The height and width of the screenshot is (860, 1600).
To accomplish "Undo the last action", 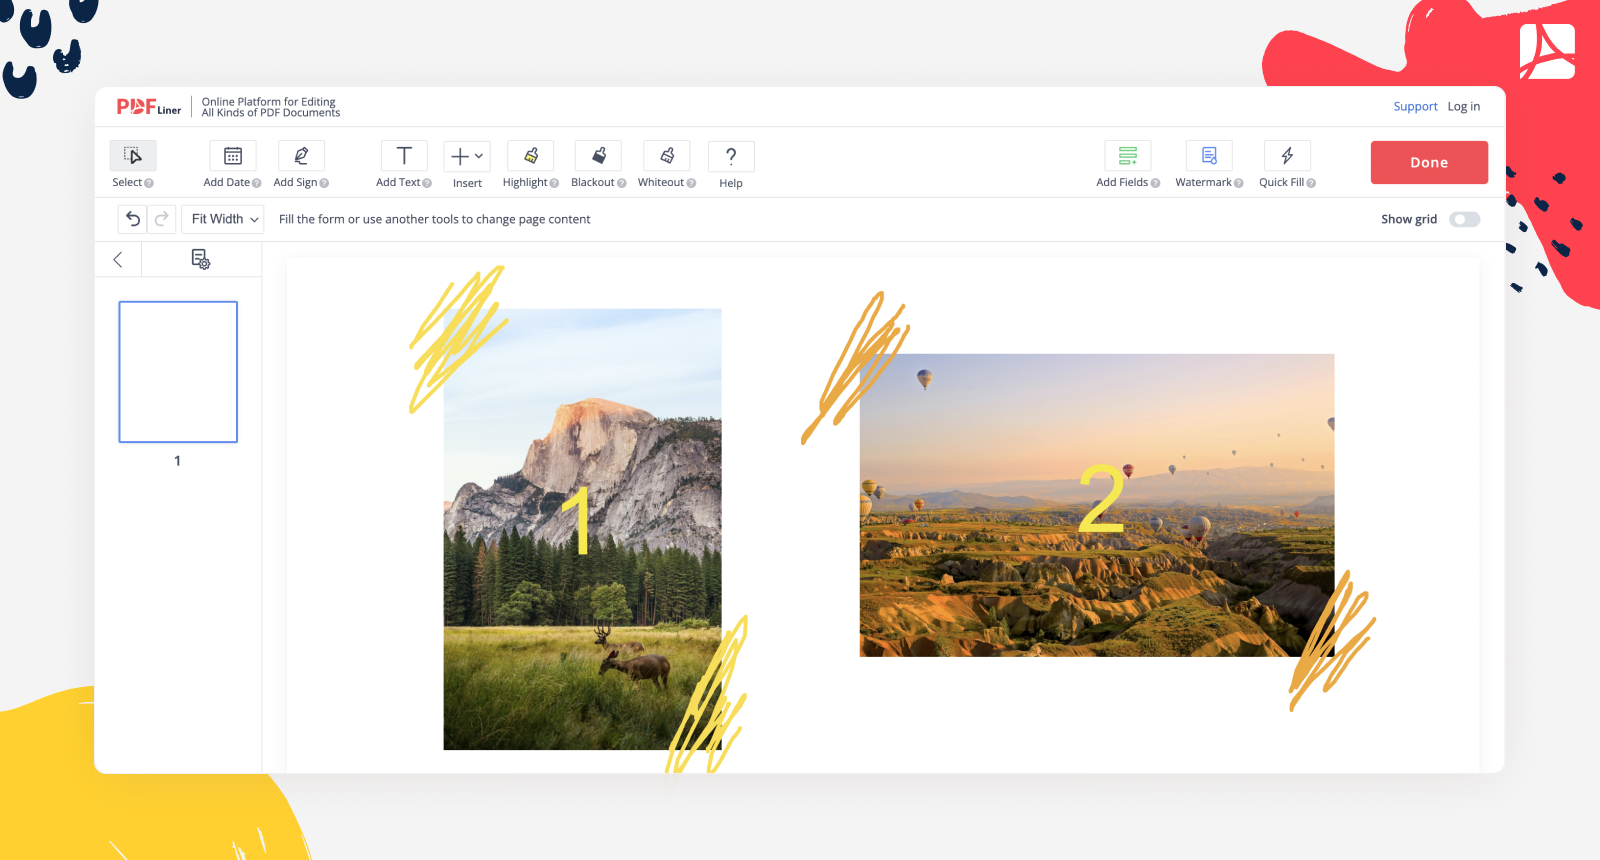I will 133,219.
